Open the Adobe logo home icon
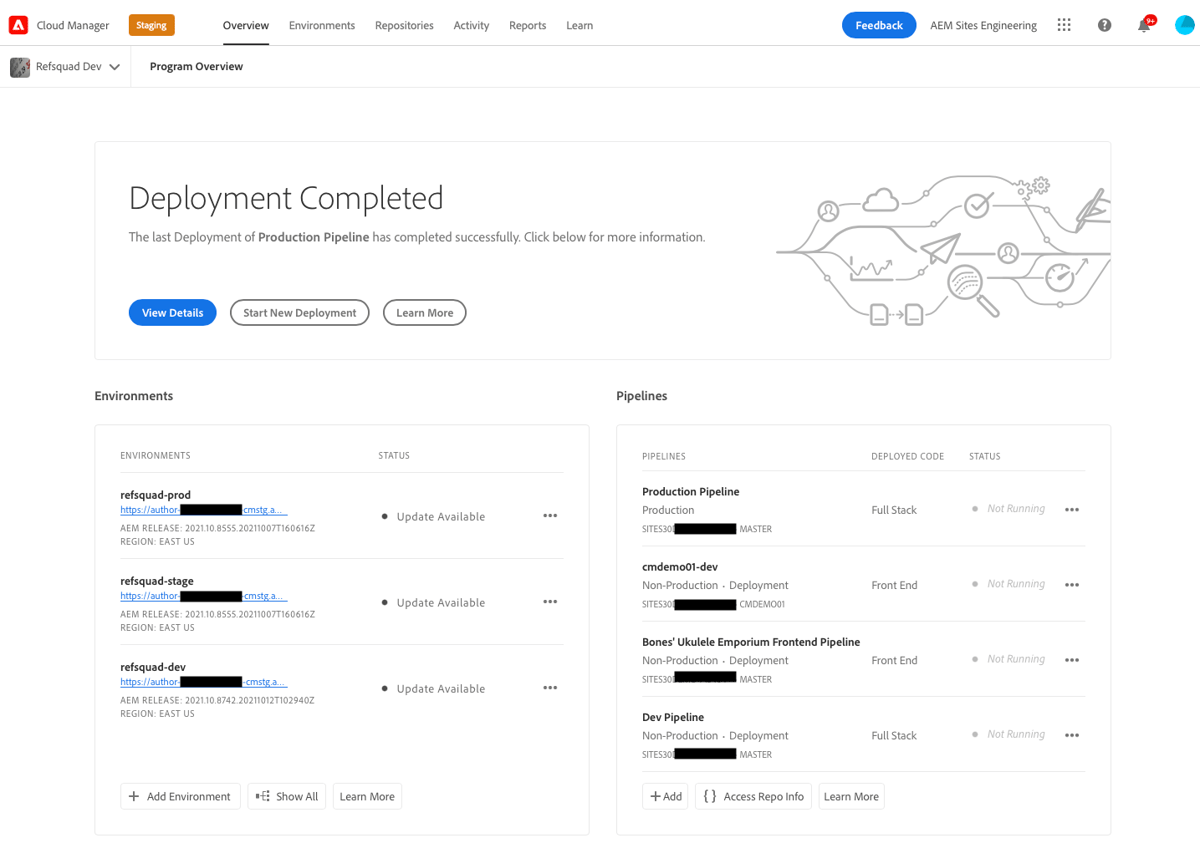The width and height of the screenshot is (1200, 843). (16, 24)
